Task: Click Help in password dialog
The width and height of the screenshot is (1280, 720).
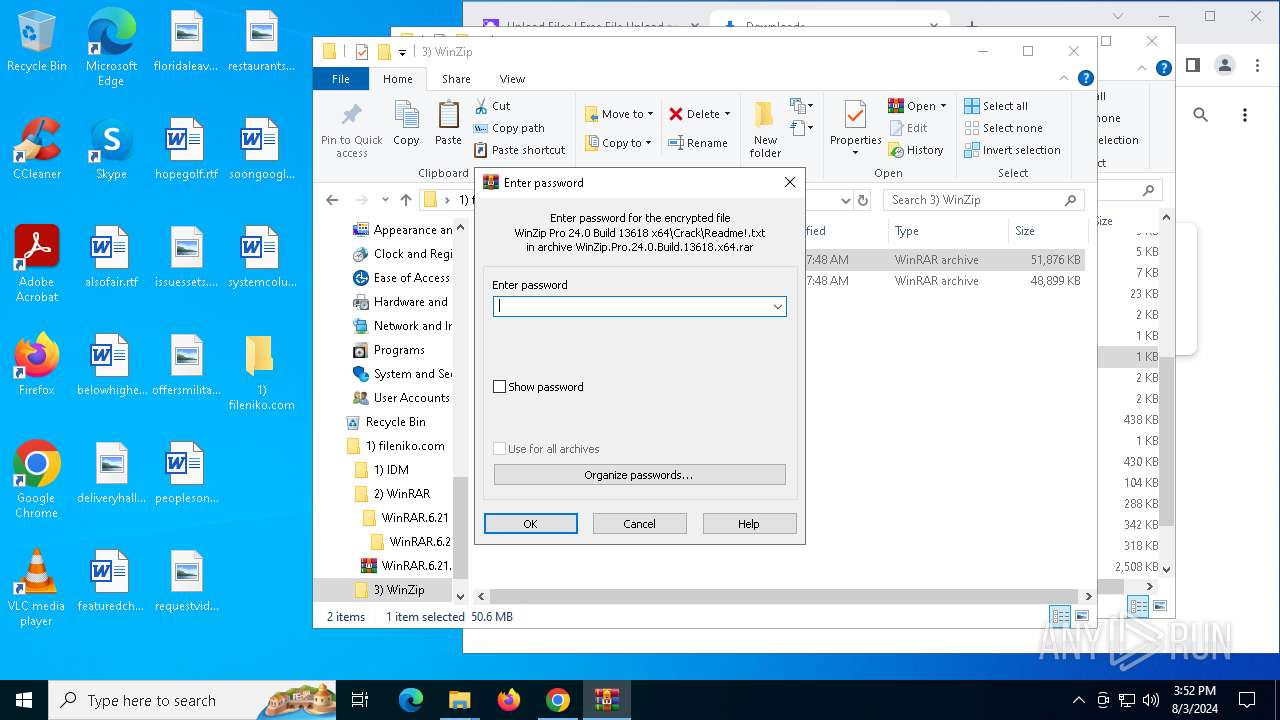Action: tap(749, 524)
